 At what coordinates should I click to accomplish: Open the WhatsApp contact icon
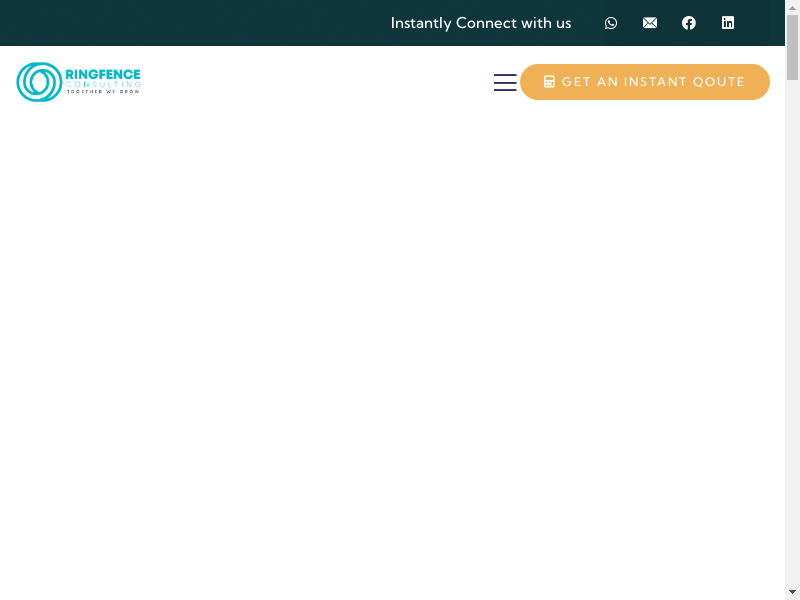point(611,23)
